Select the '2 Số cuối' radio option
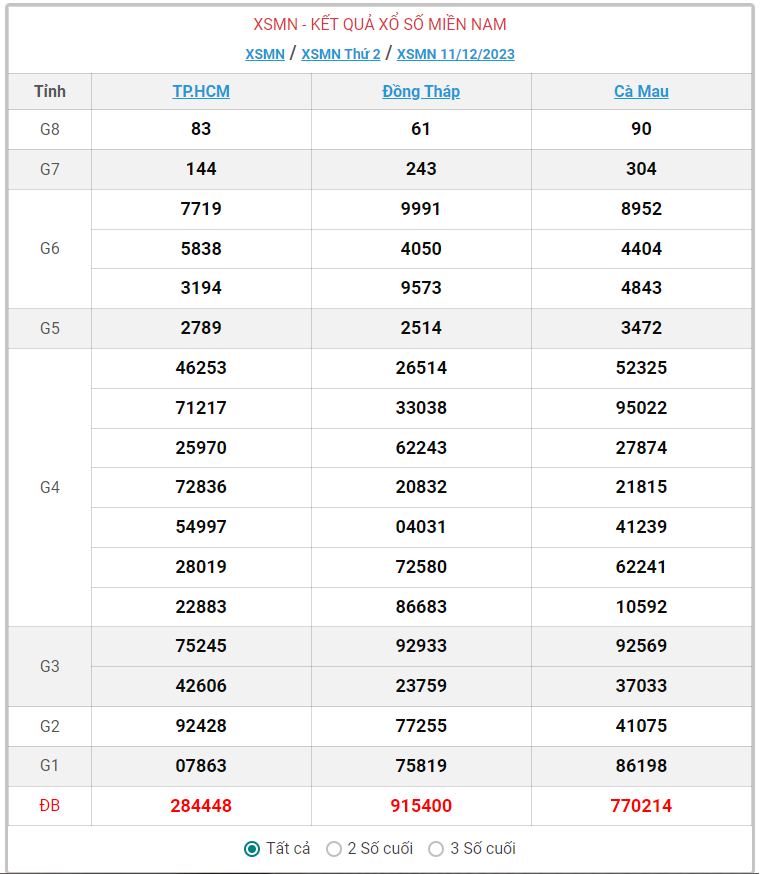760x874 pixels. click(x=334, y=849)
